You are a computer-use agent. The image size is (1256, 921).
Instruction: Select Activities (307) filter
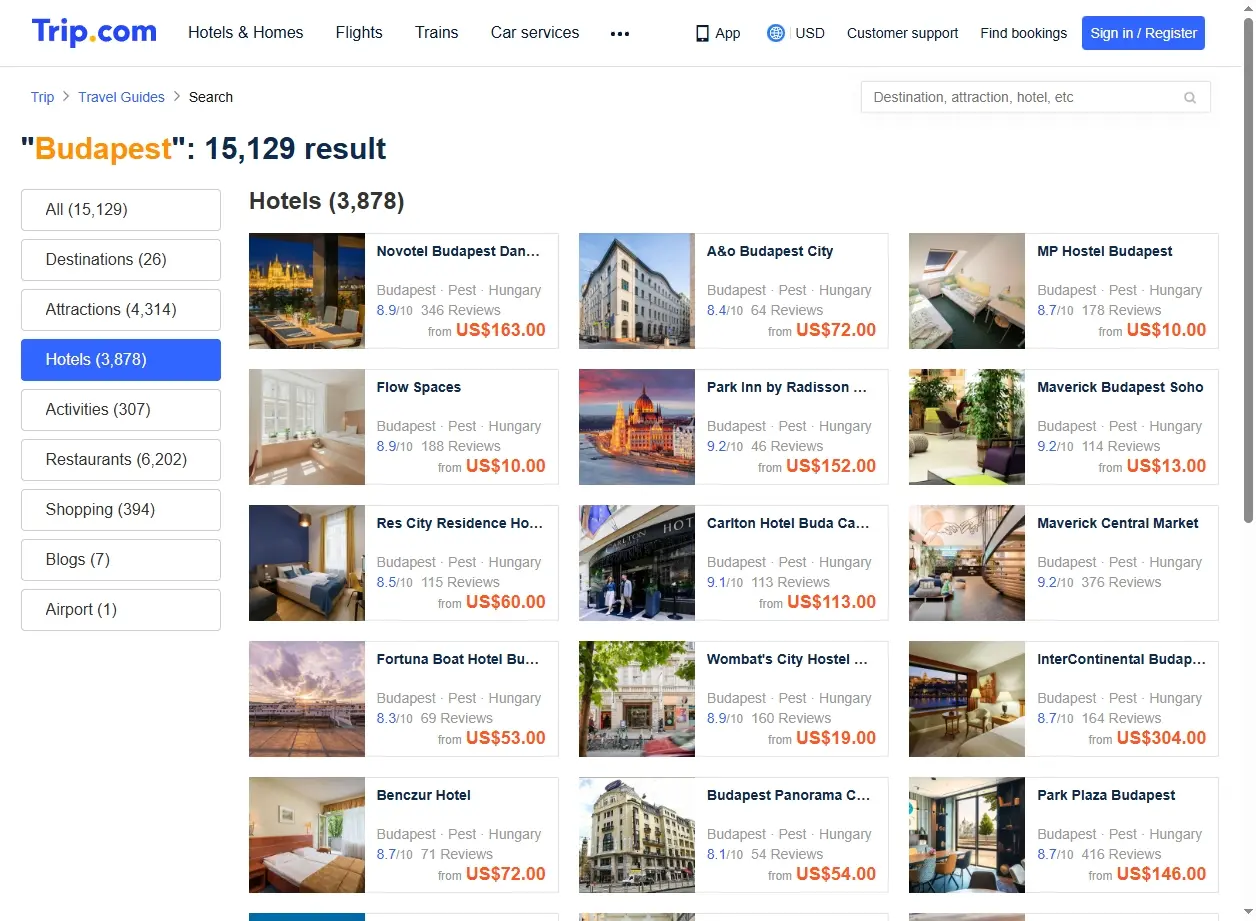(121, 410)
